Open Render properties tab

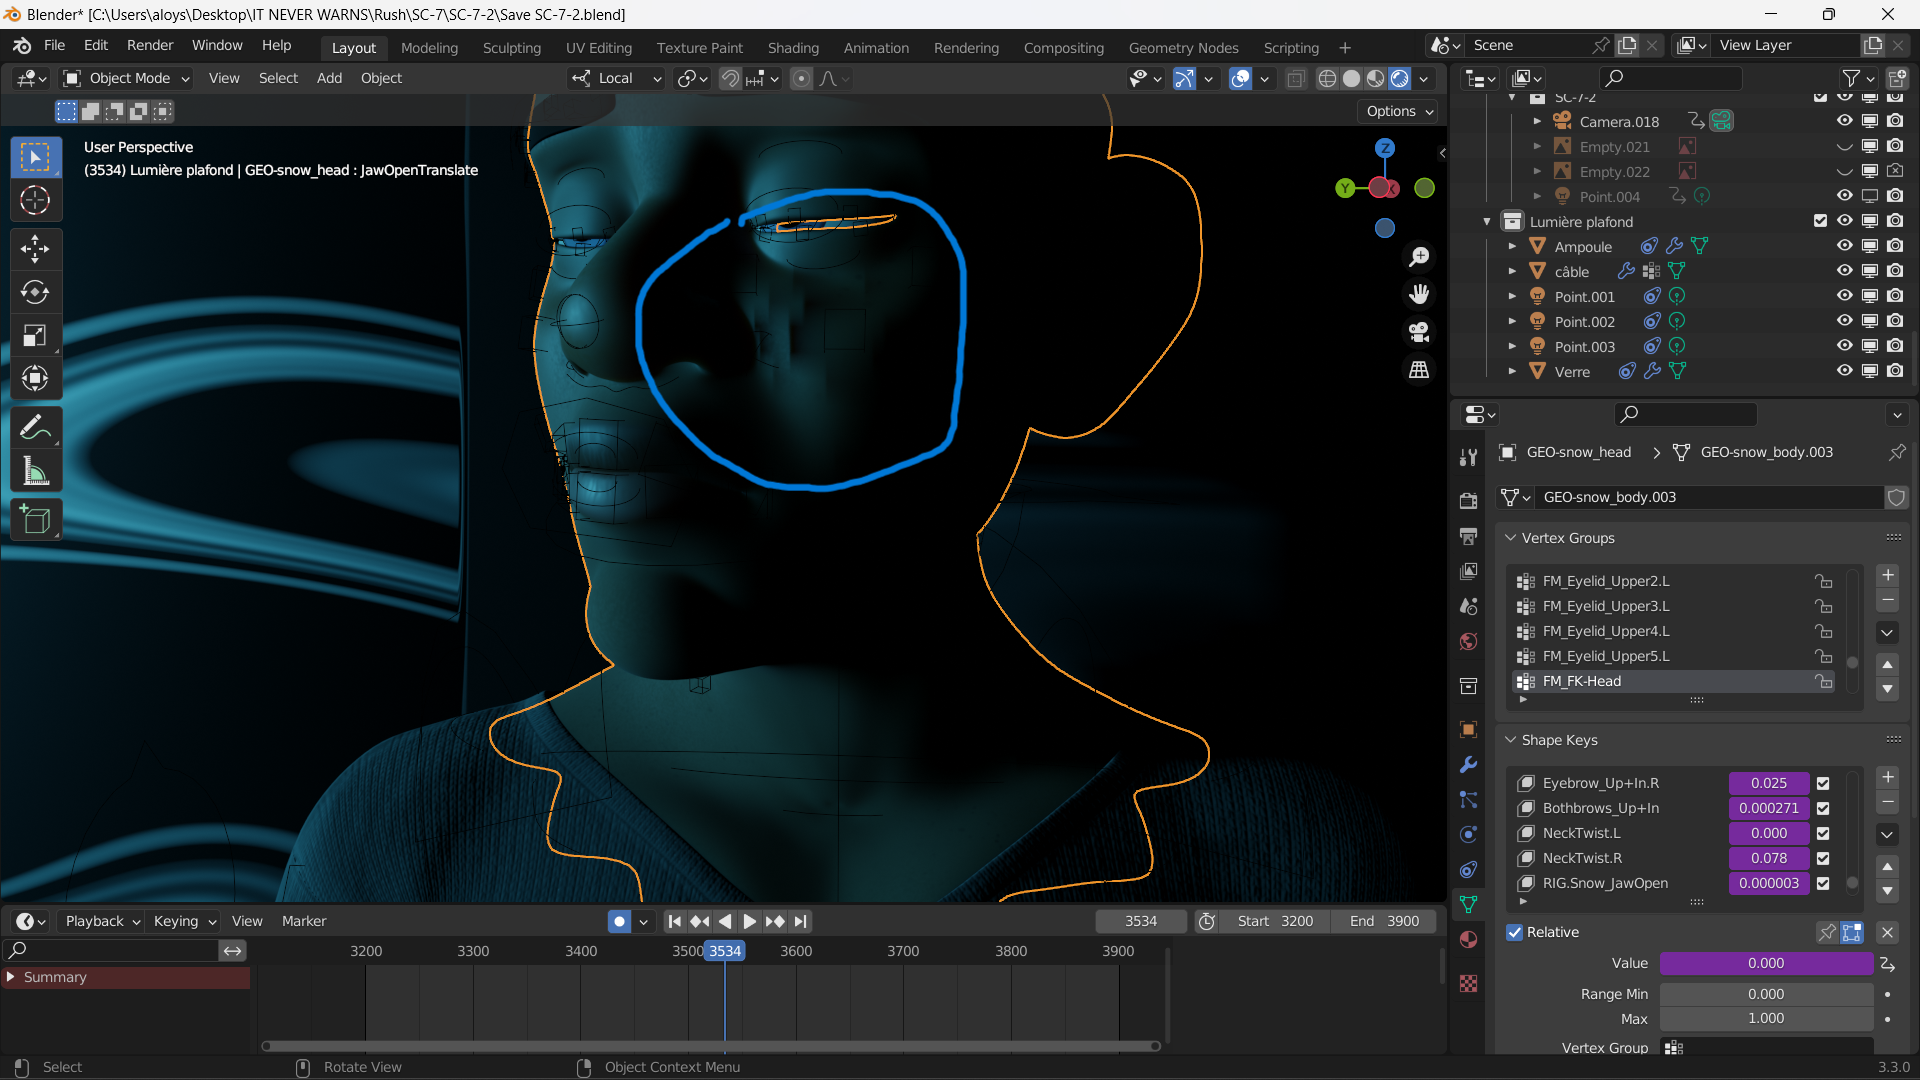[1468, 500]
